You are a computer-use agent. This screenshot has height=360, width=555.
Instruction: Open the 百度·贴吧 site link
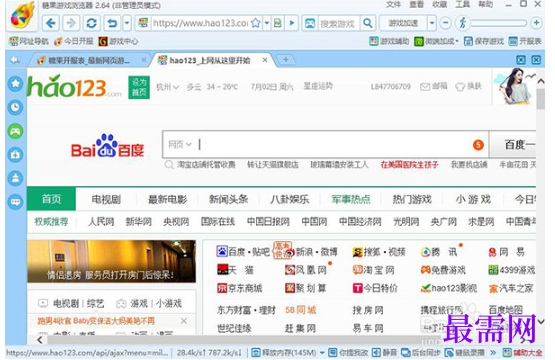(243, 252)
